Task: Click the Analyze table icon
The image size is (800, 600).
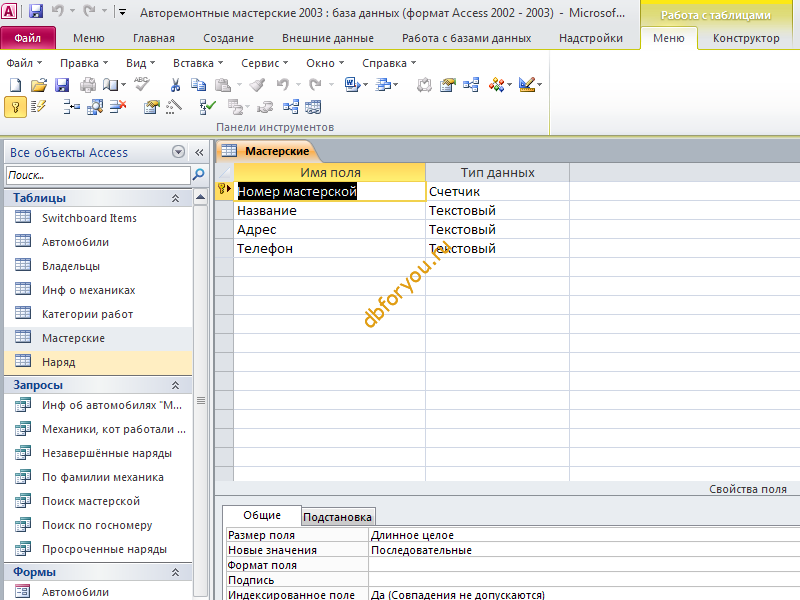Action: click(383, 85)
